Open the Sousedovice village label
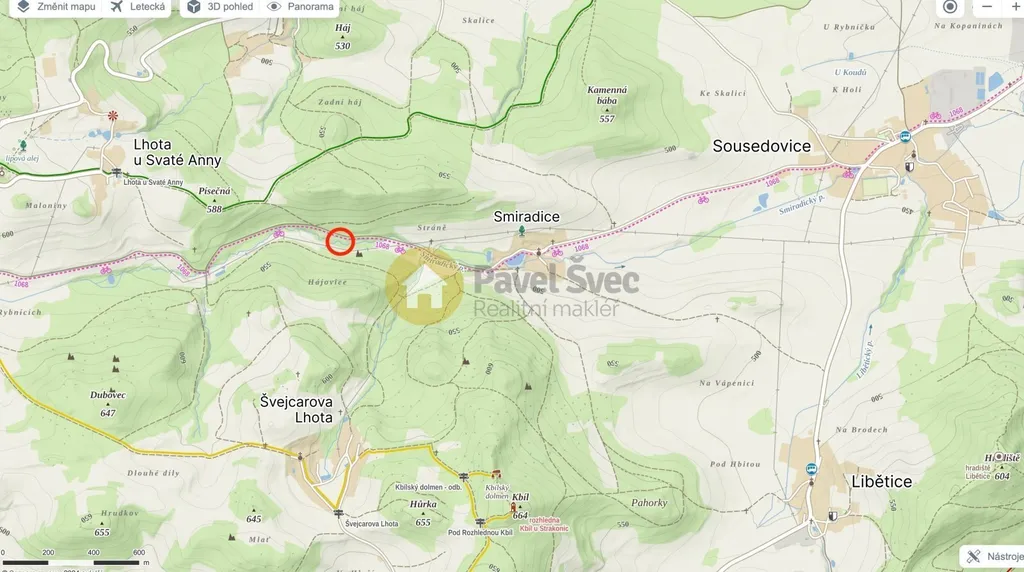 point(761,146)
